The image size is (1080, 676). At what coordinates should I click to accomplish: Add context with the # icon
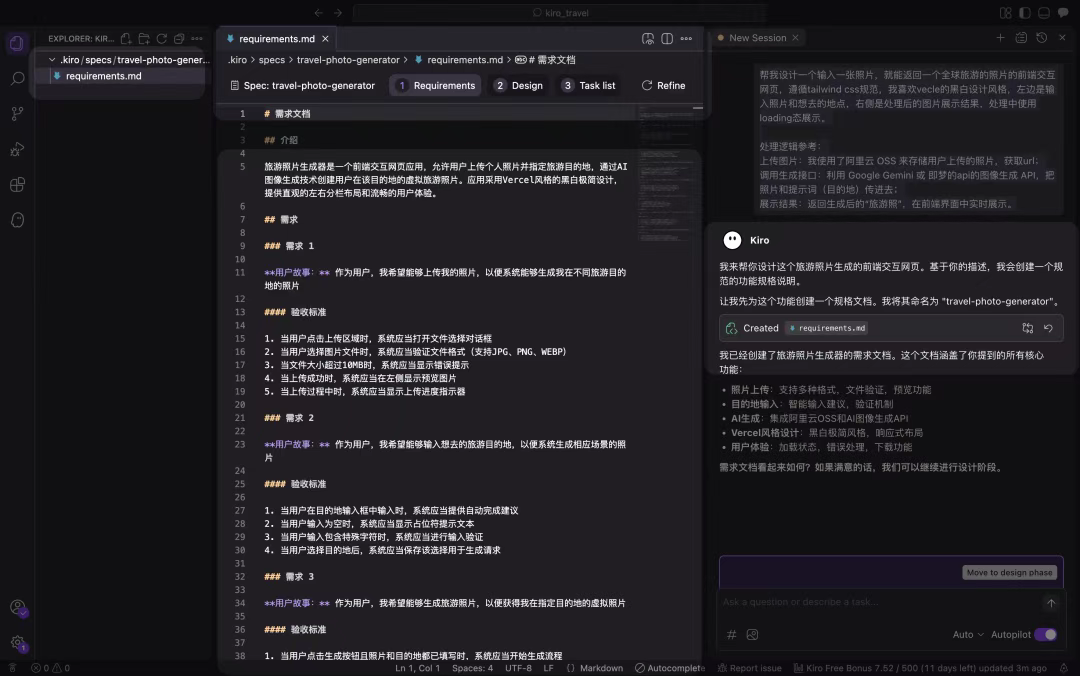coord(731,635)
